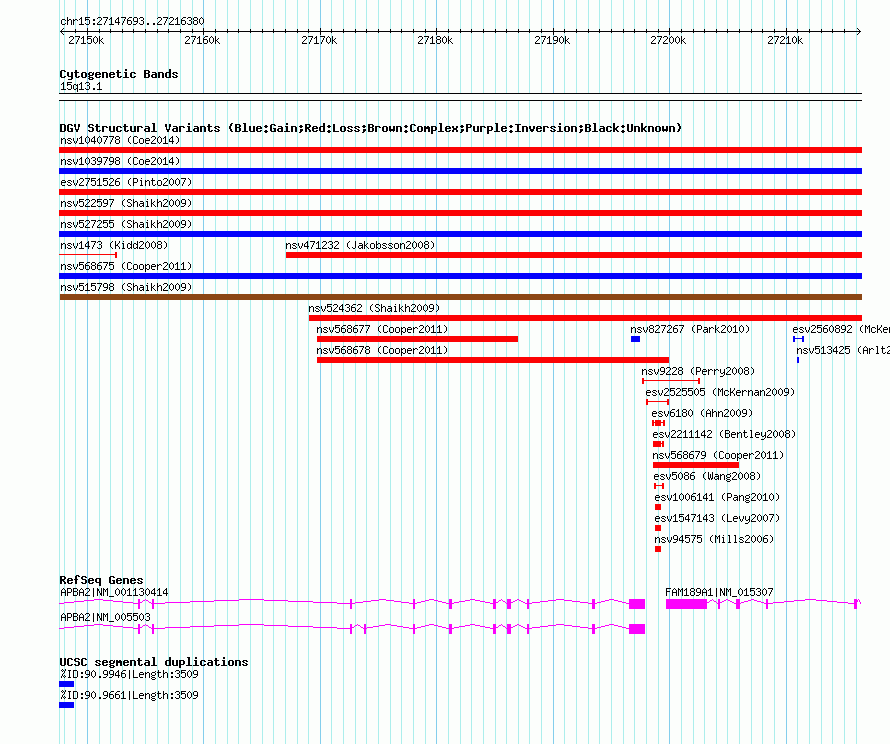Select the nsv568677 (Cooper2011) label
Screen dimensions: 890x744
[382, 329]
